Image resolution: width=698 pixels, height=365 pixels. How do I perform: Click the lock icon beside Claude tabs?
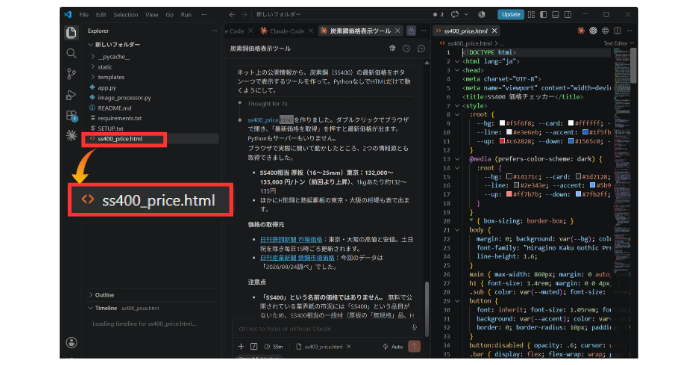(411, 31)
